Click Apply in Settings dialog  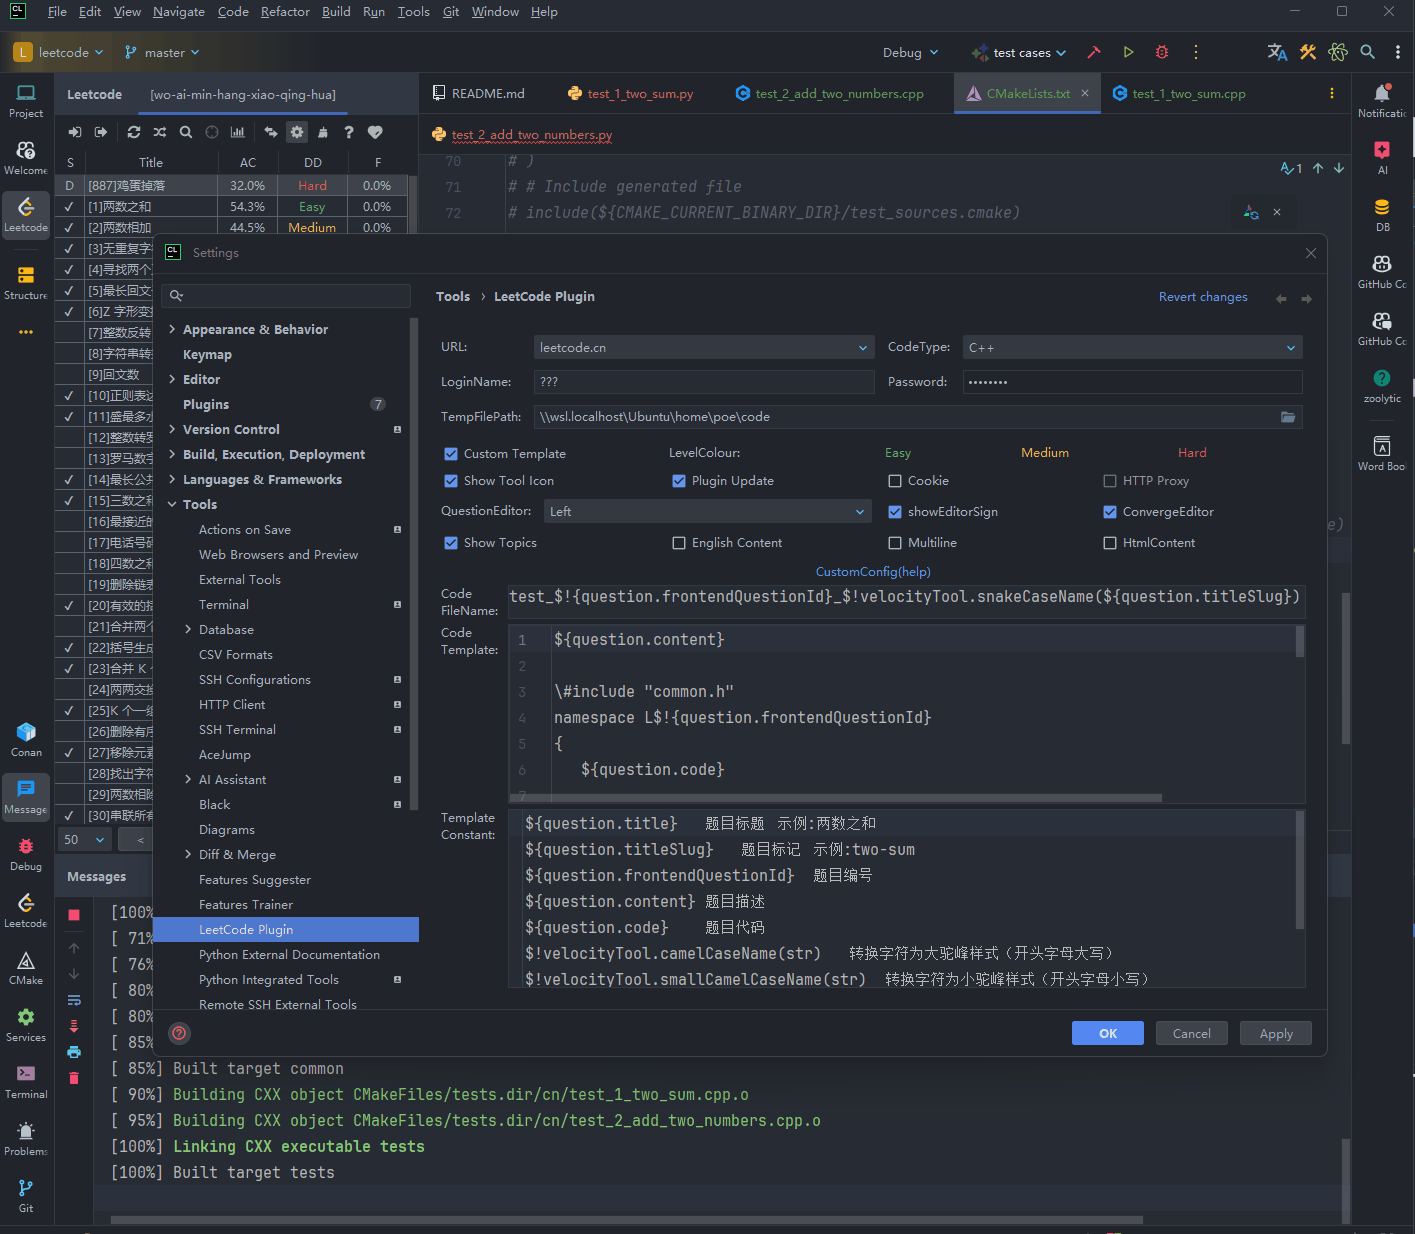[1276, 1034]
